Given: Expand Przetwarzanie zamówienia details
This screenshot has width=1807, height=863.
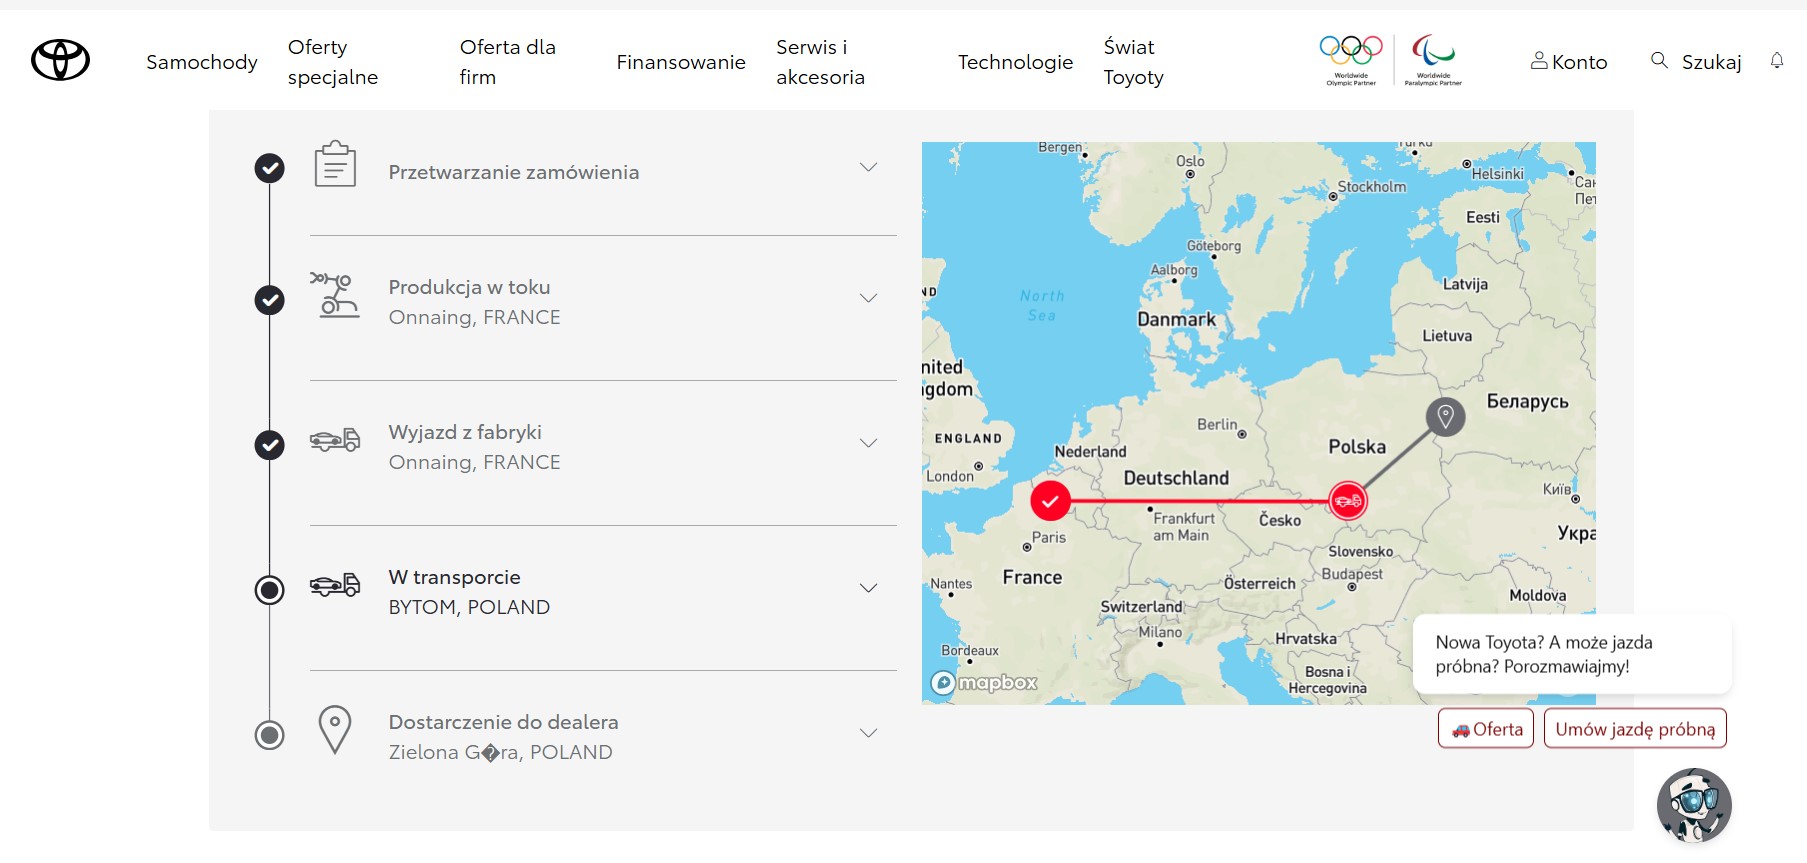Looking at the screenshot, I should click(868, 167).
